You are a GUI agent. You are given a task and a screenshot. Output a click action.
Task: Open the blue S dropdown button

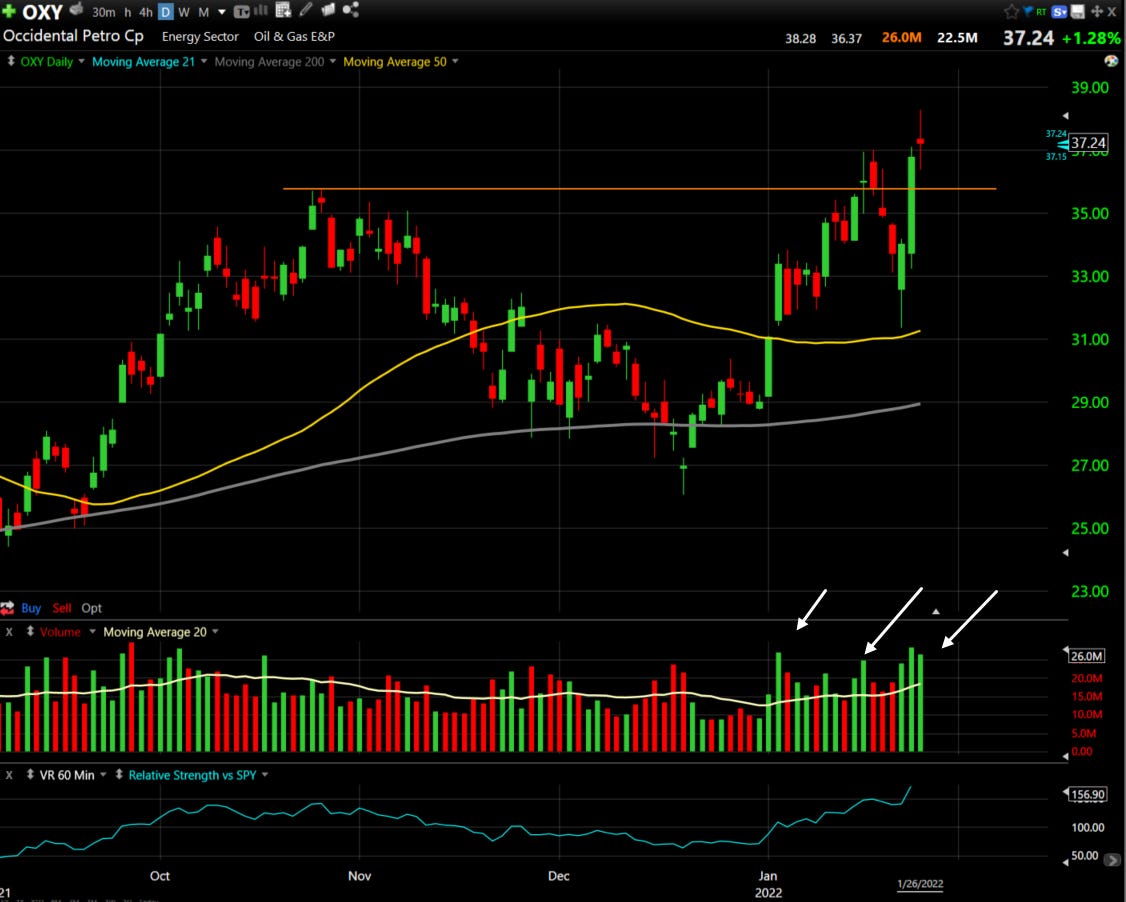pos(1060,11)
